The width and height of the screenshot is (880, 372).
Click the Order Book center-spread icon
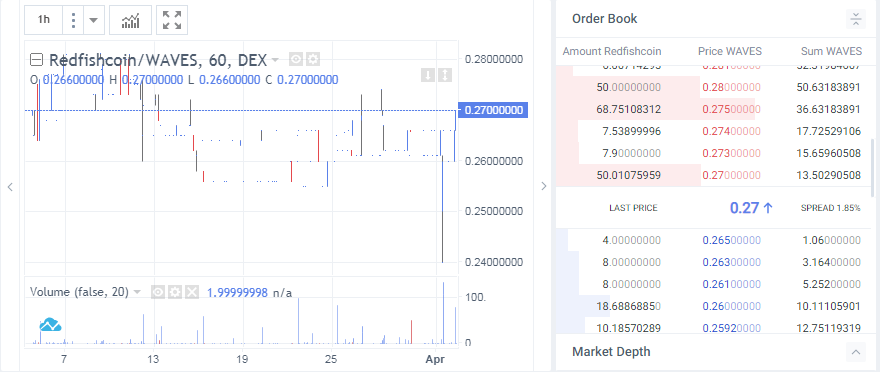[855, 19]
